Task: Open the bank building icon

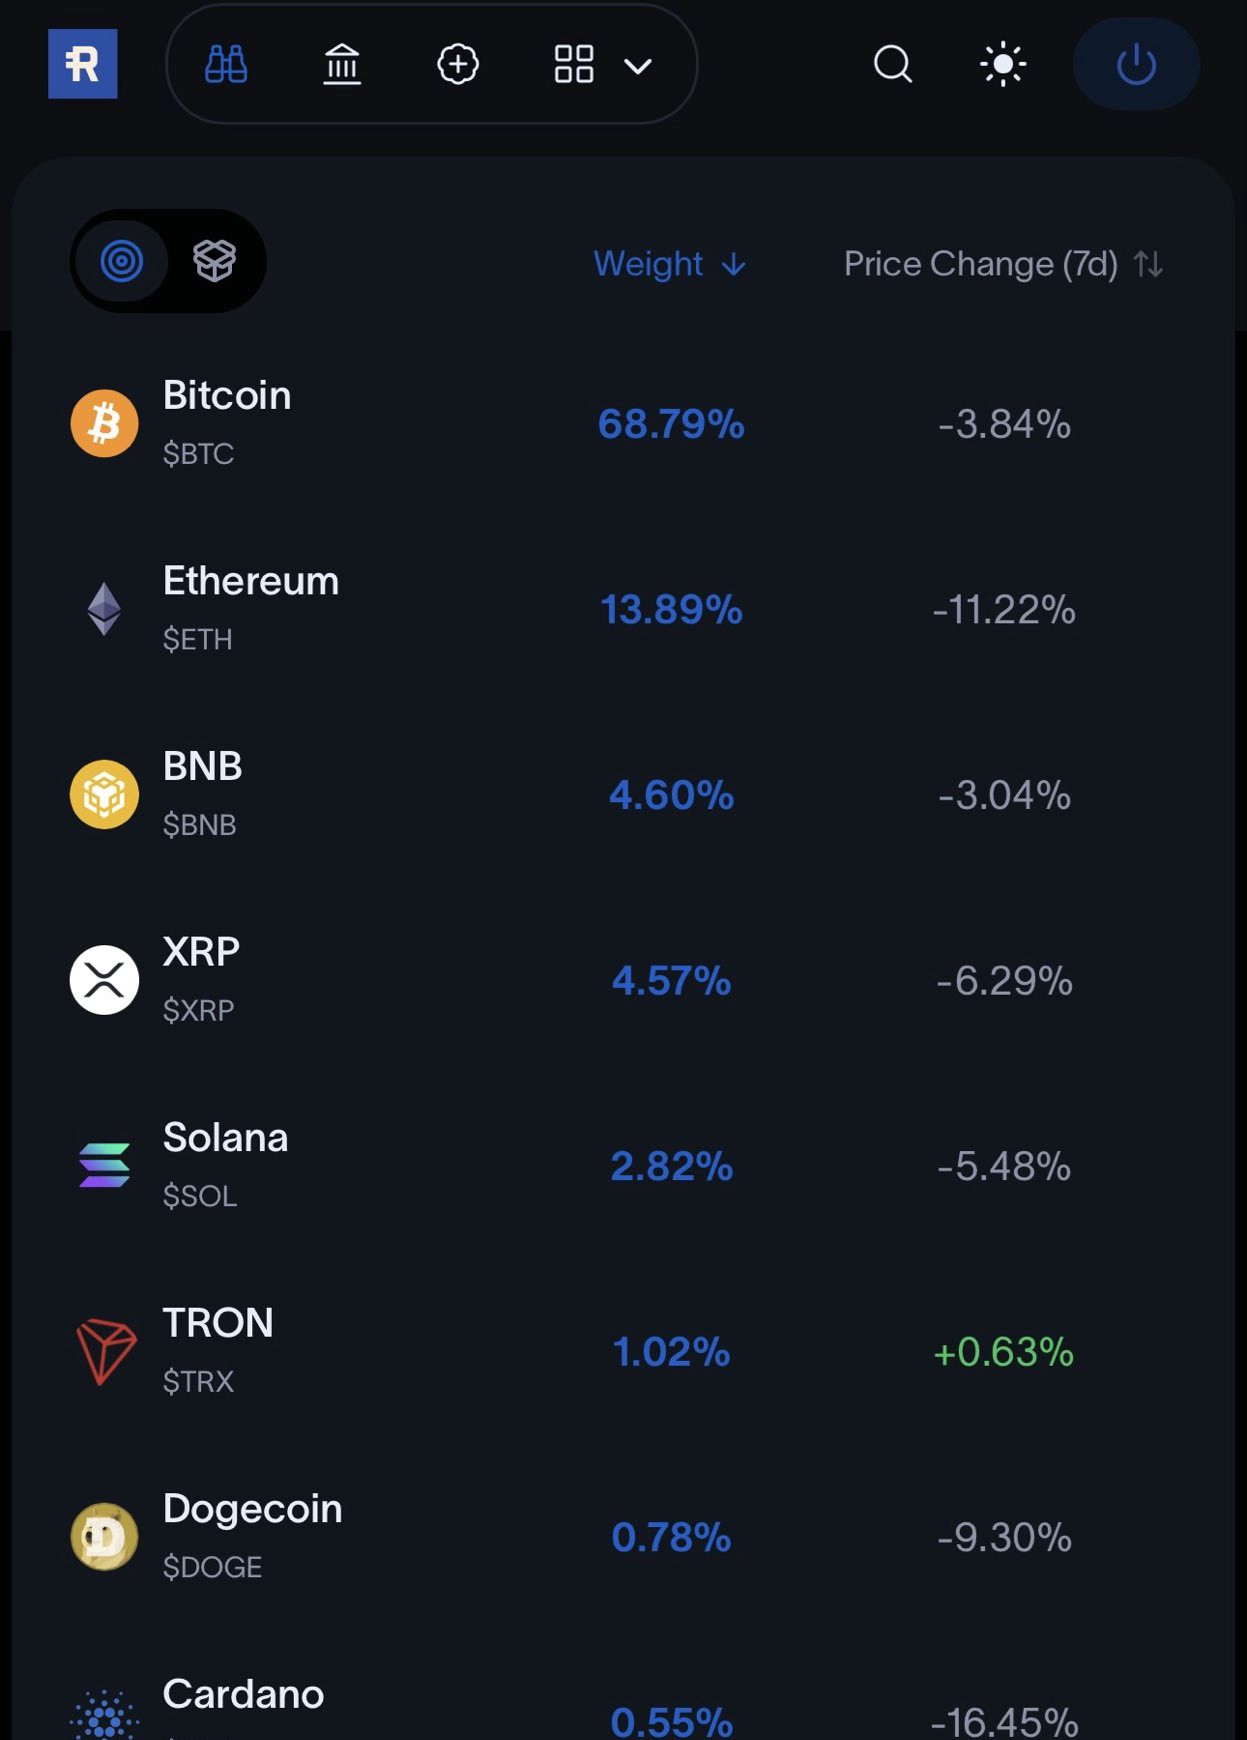Action: point(342,65)
